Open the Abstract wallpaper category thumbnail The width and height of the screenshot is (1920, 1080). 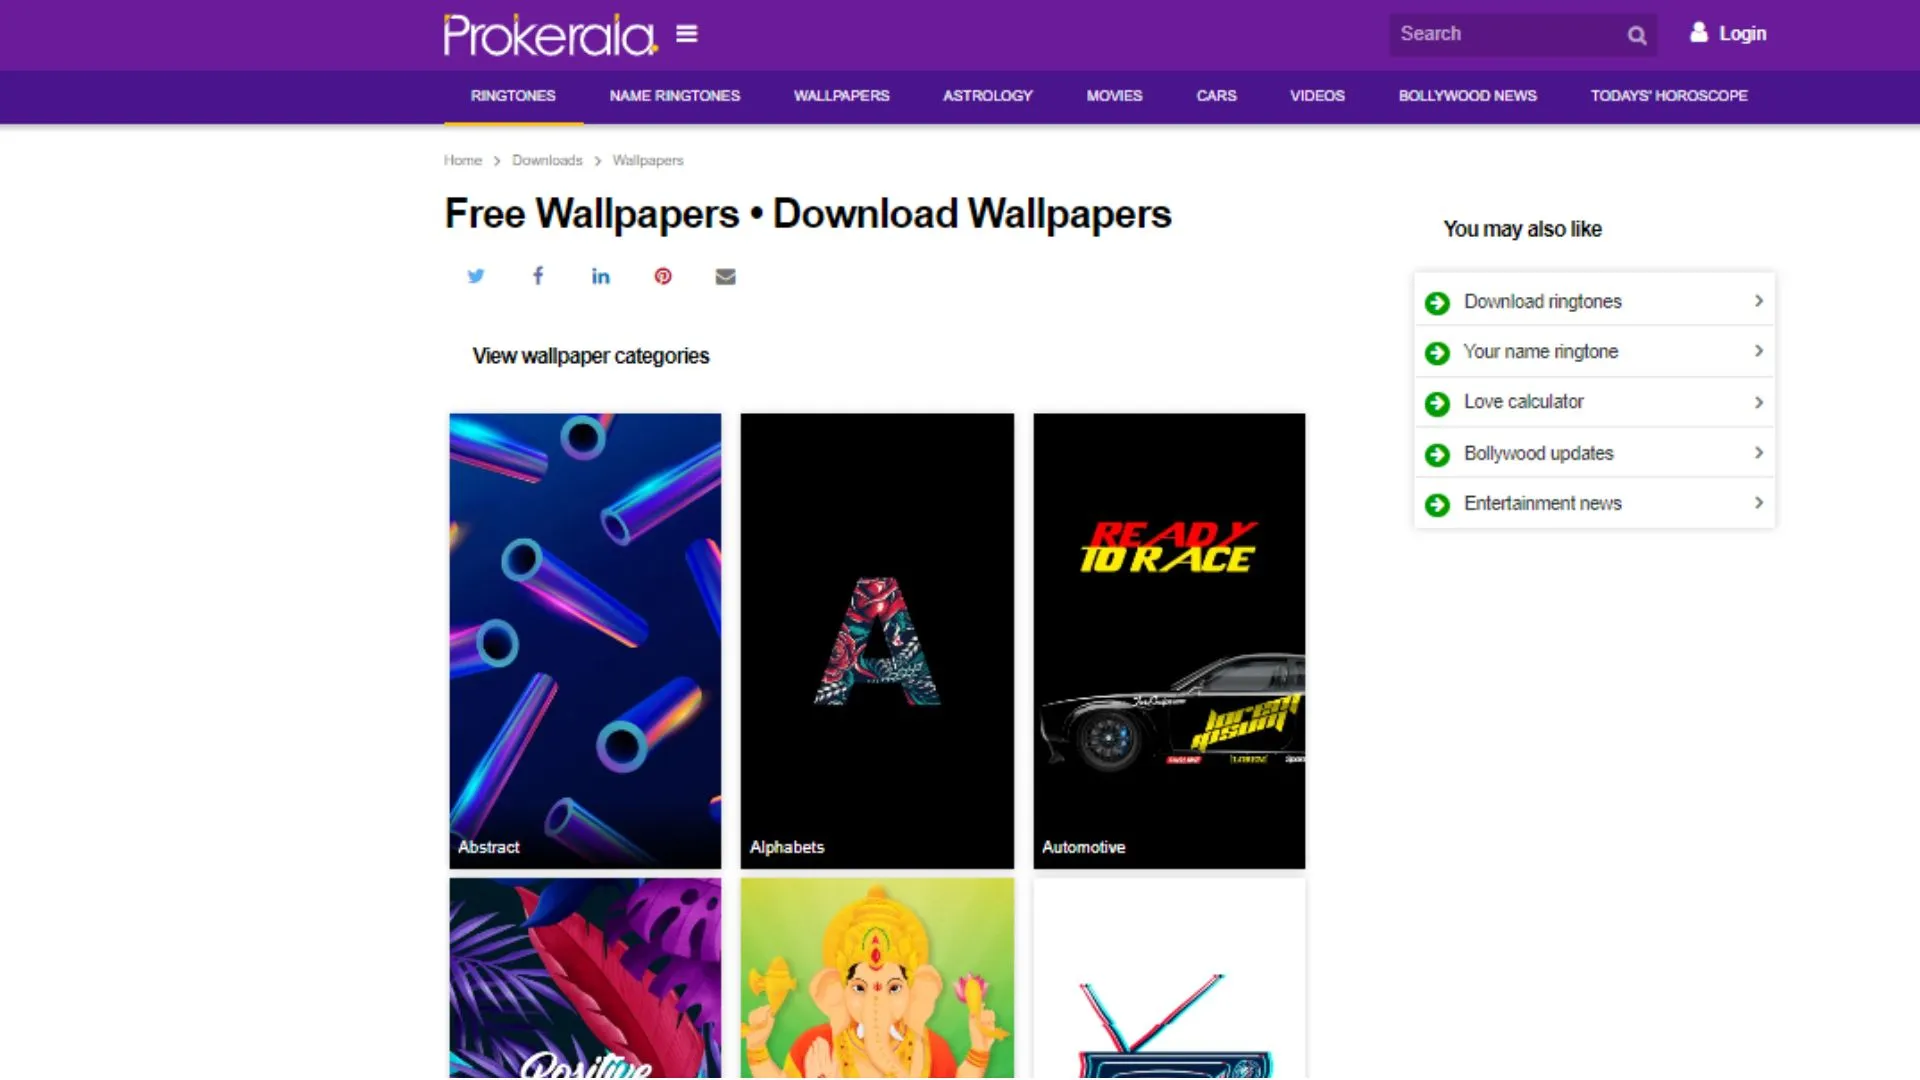[585, 641]
